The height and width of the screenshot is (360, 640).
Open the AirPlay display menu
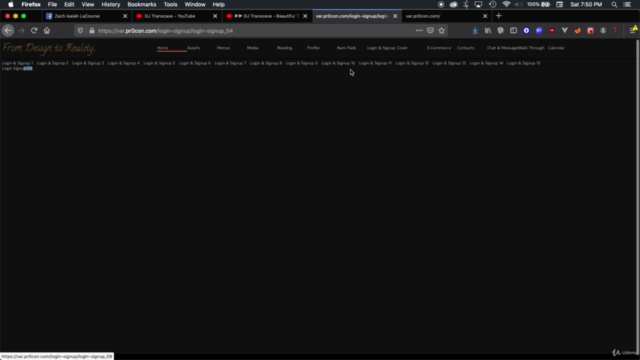click(478, 4)
